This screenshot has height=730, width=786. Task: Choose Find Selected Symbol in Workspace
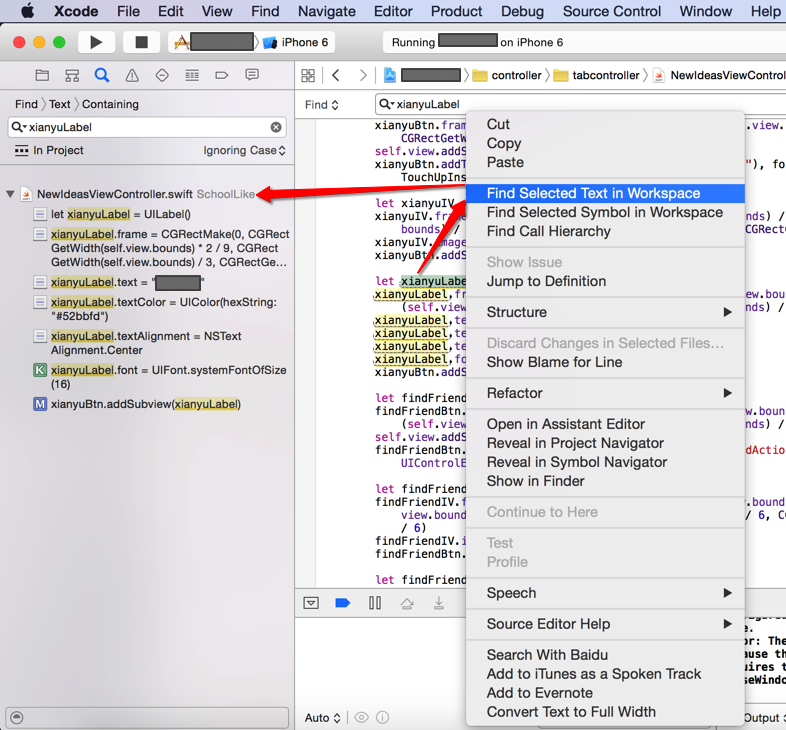click(x=605, y=213)
